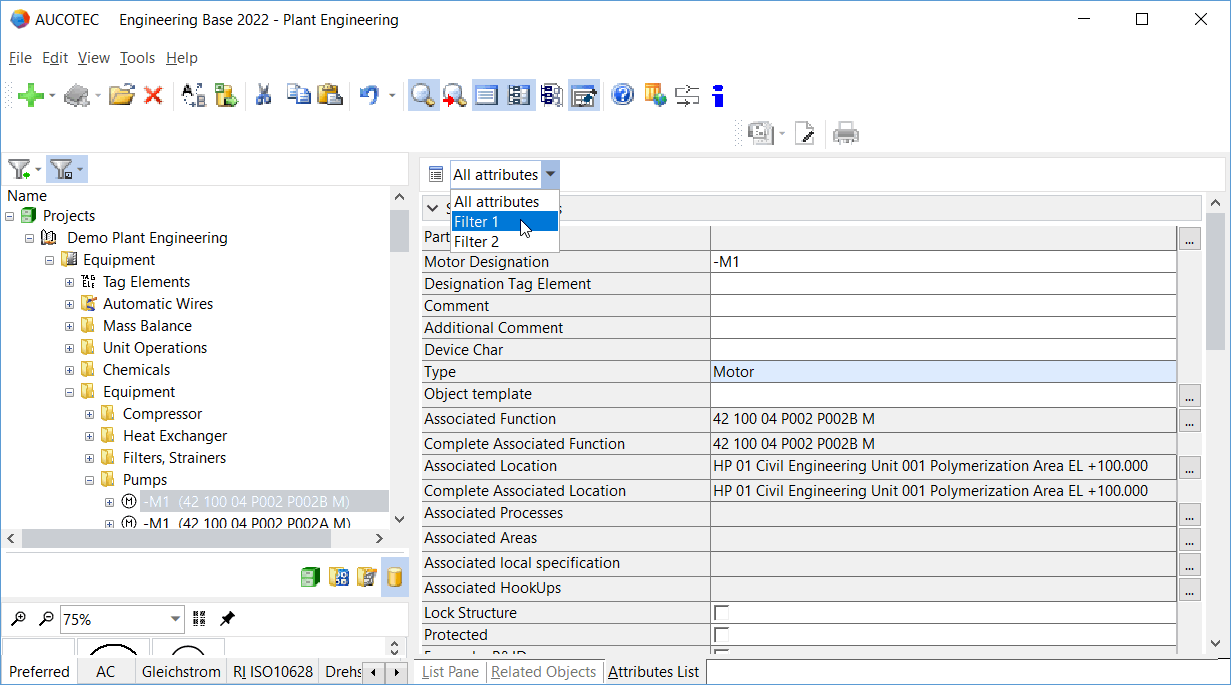Toggle the Protected checkbox
Viewport: 1231px width, 685px height.
[721, 635]
